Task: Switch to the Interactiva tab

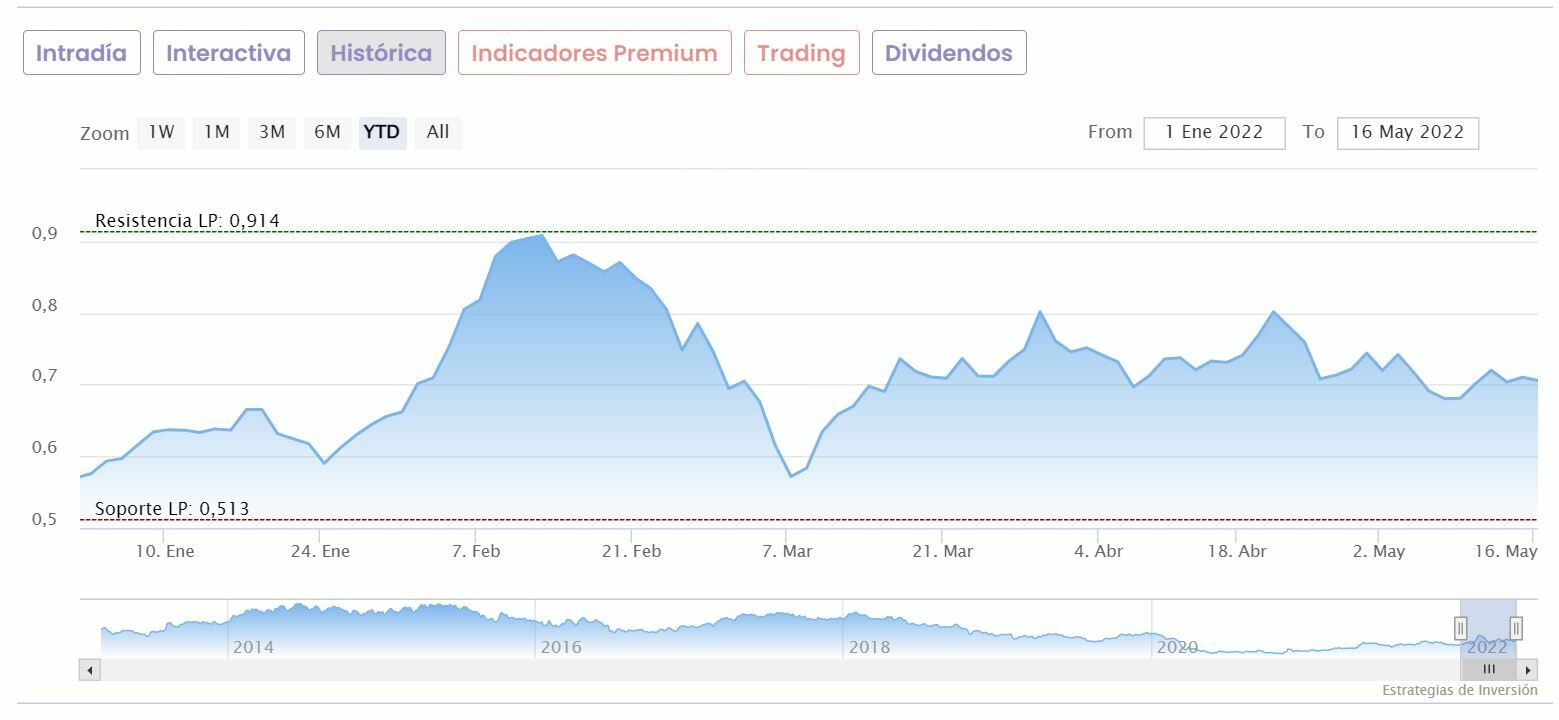Action: coord(228,53)
